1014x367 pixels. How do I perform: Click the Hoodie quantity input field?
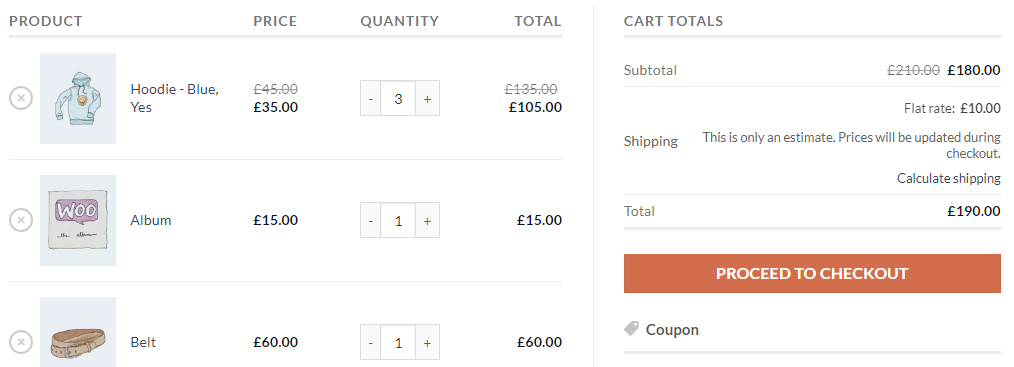point(398,98)
